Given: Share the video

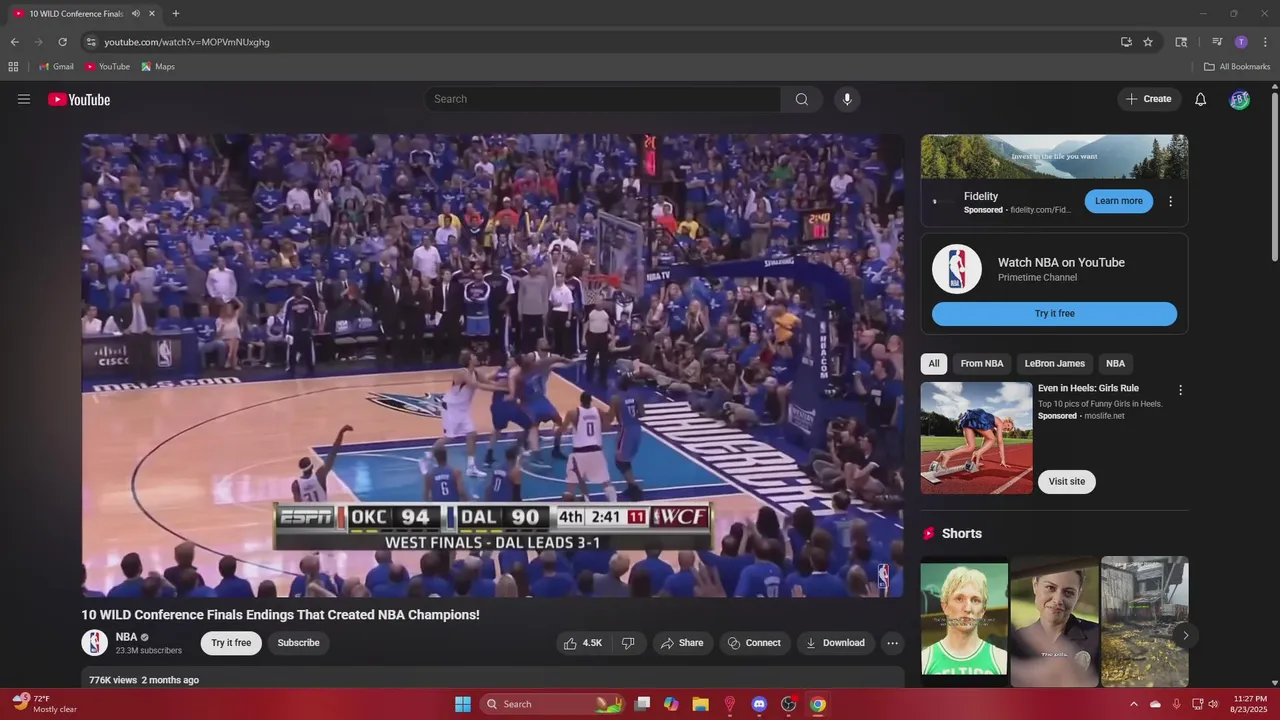Looking at the screenshot, I should coord(682,643).
